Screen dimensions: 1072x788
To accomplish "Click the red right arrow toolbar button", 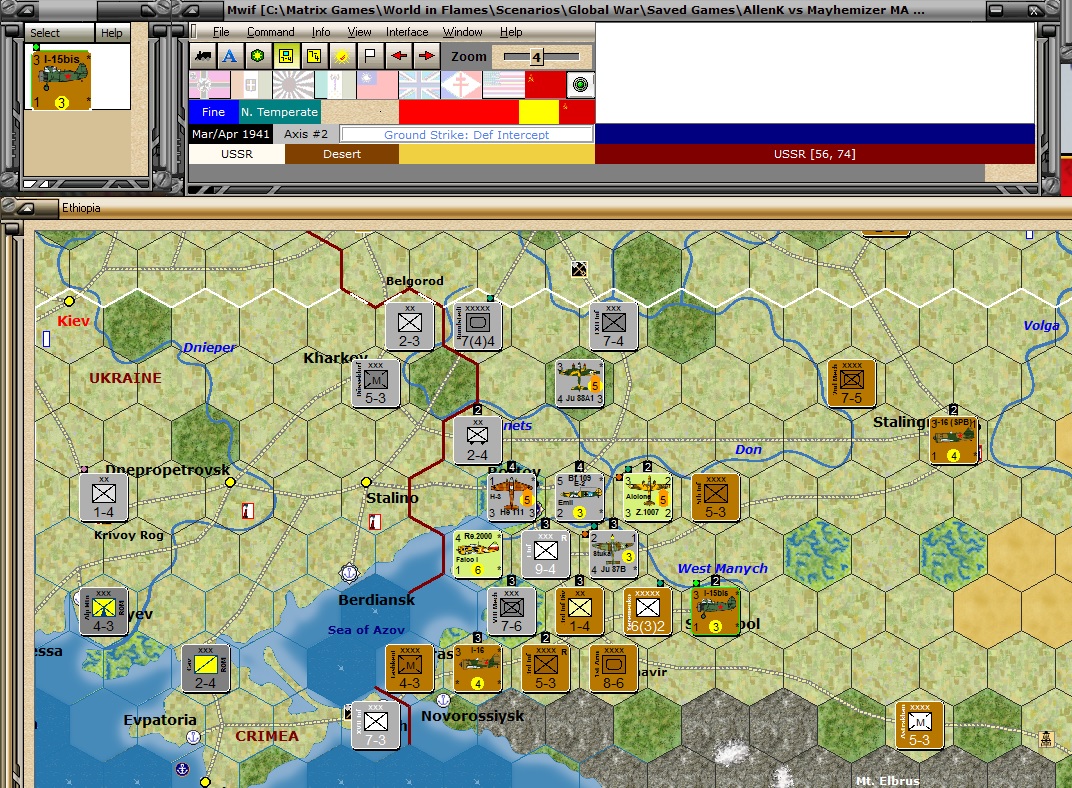I will [426, 56].
